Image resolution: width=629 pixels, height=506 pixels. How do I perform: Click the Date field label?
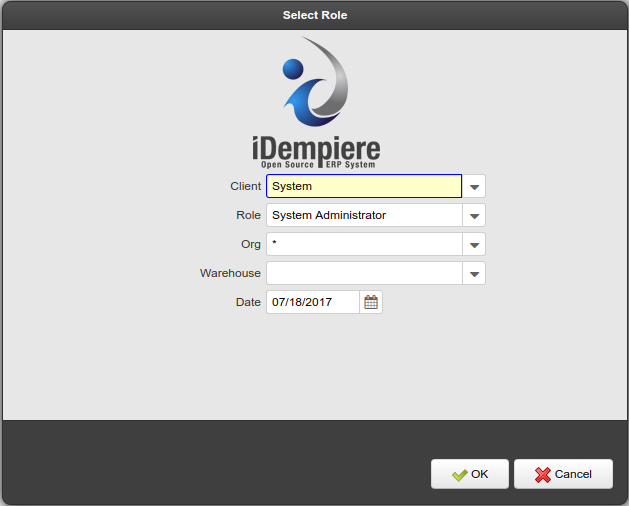(248, 302)
